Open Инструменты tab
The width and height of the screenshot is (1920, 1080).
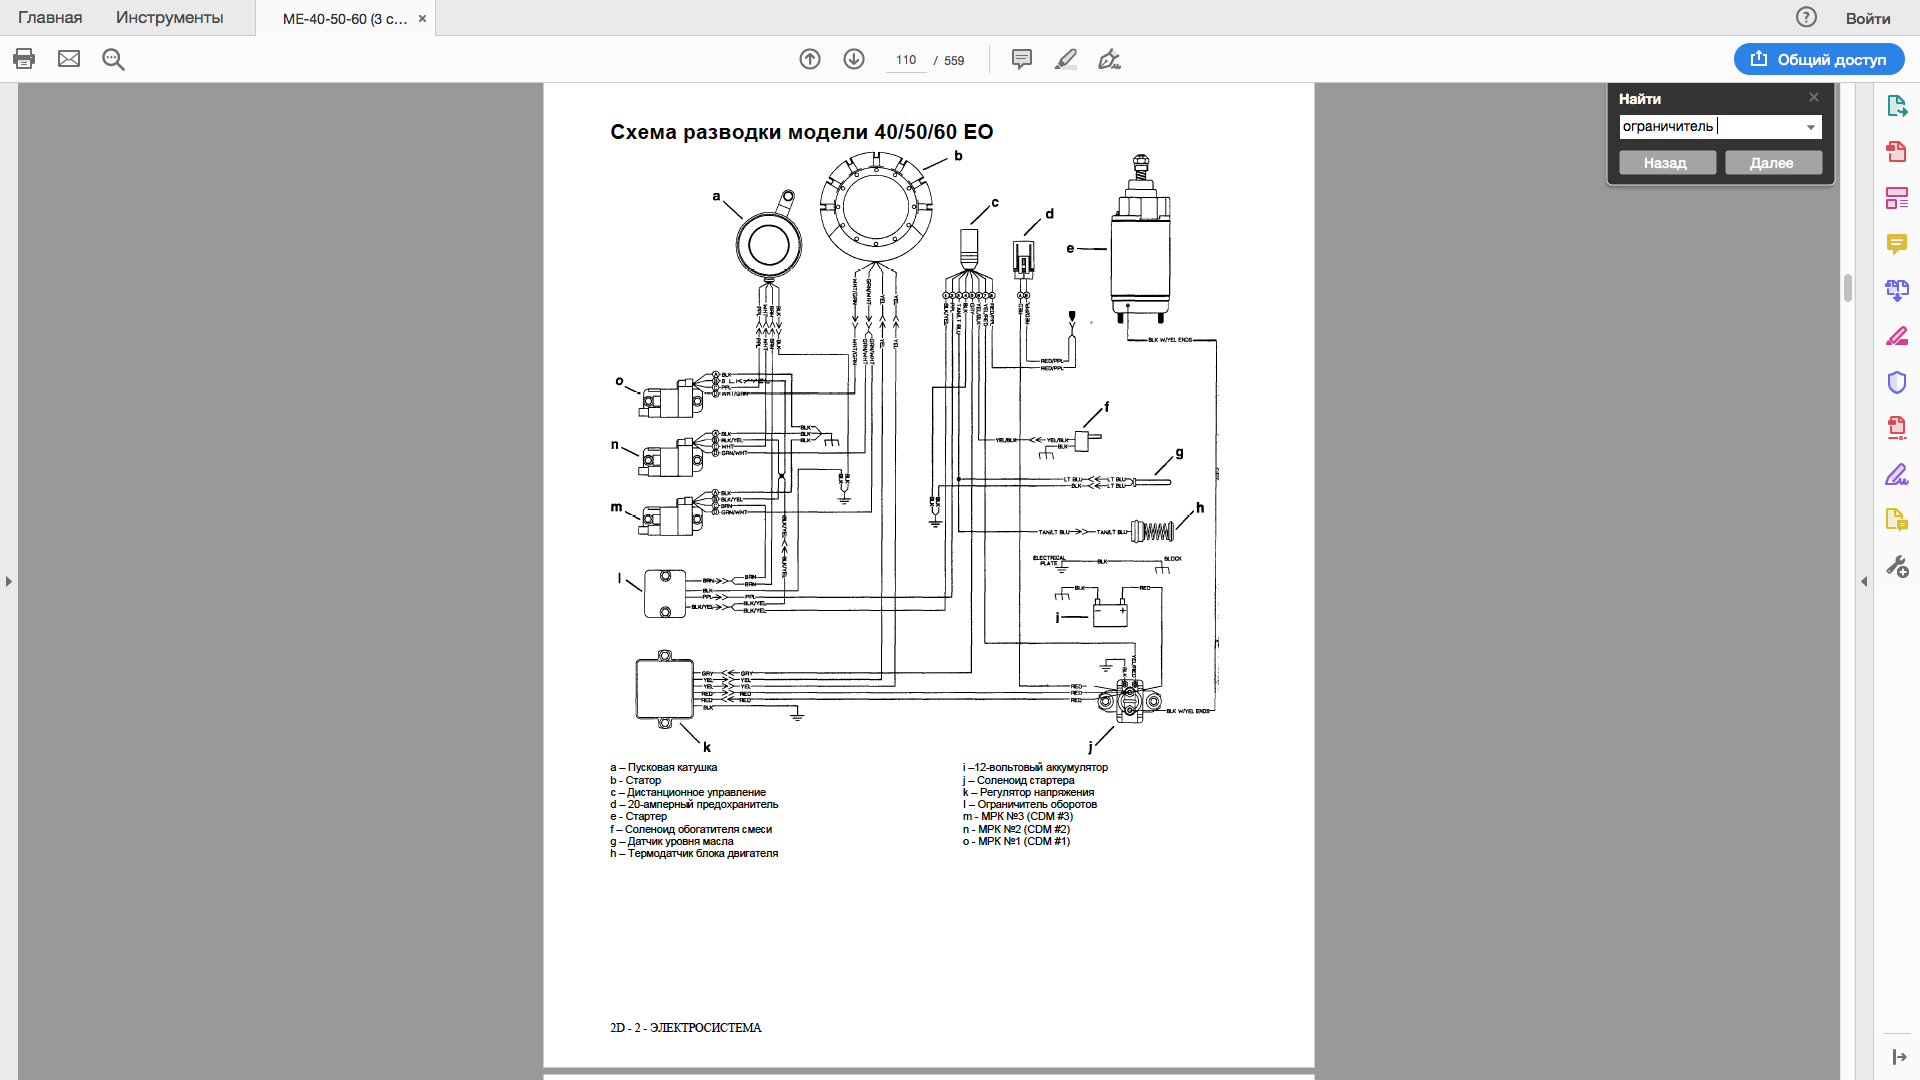pyautogui.click(x=169, y=18)
